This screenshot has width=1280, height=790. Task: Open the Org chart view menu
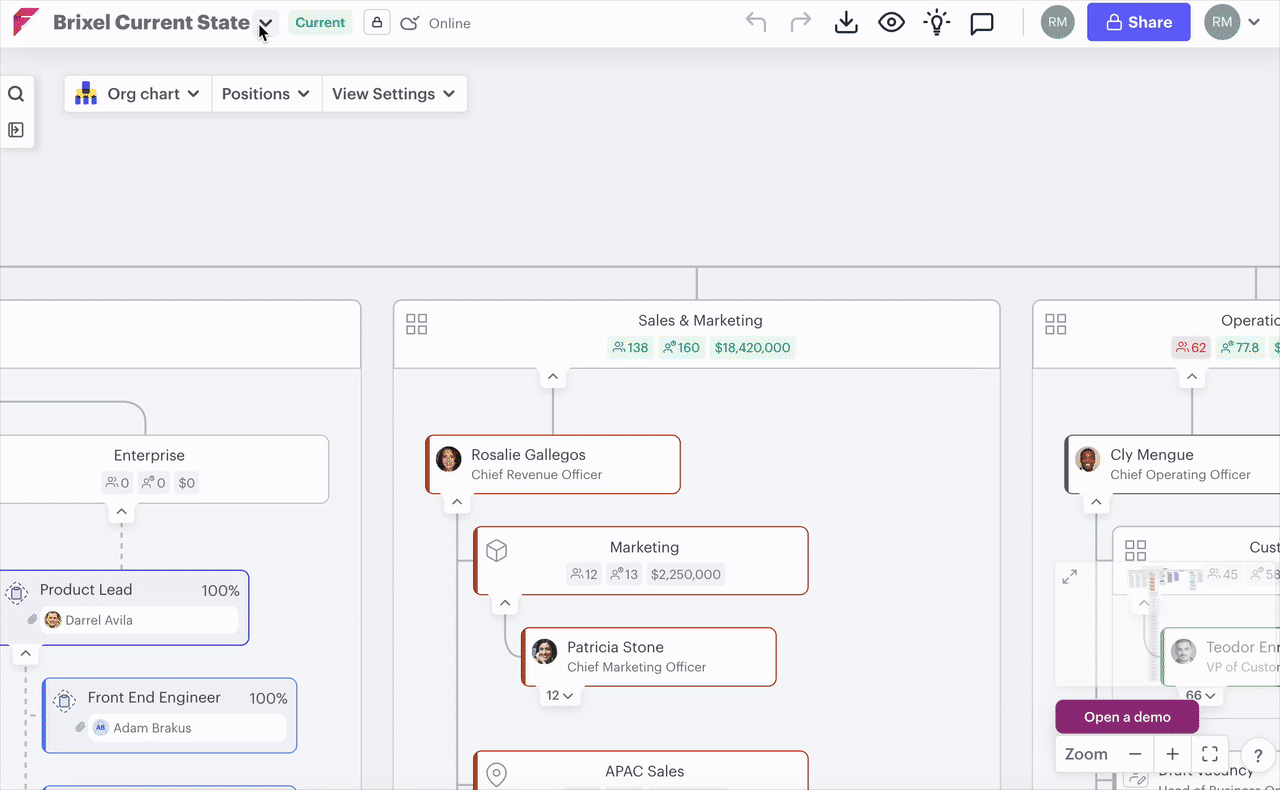(x=138, y=94)
